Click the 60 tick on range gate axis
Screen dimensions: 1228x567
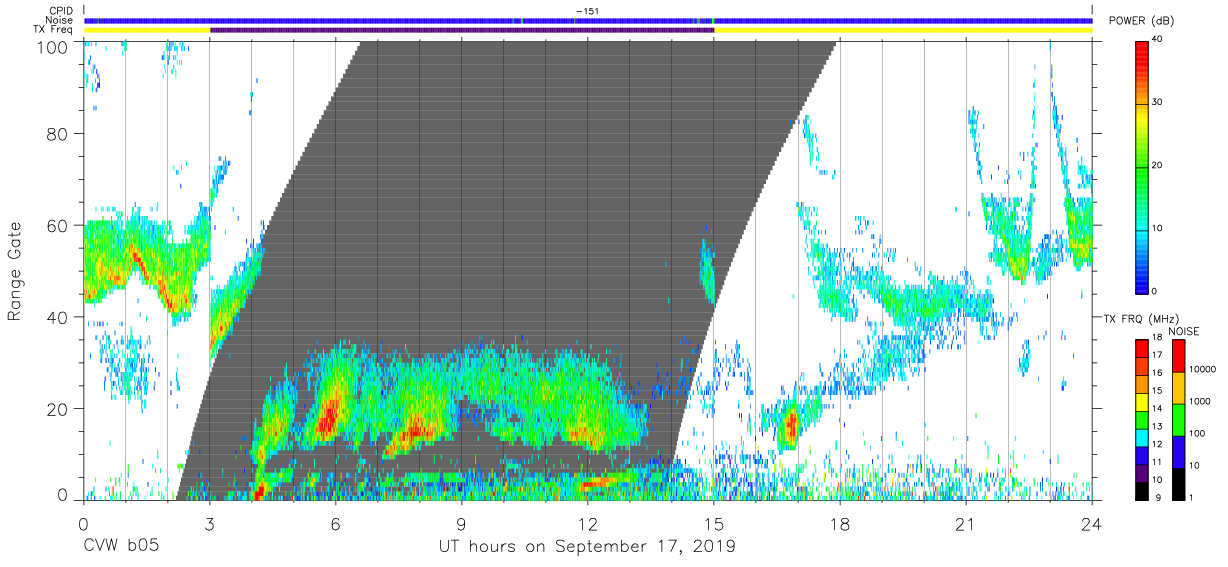click(57, 226)
